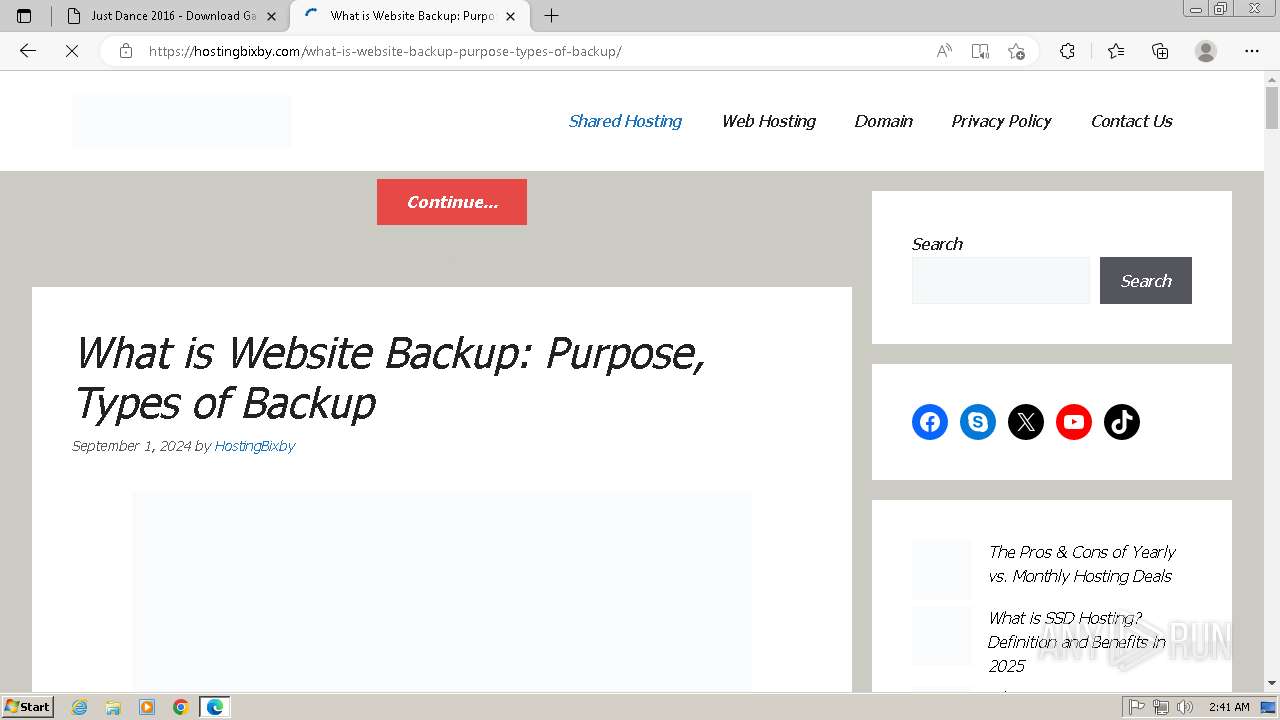Open Windows Start menu

(27, 707)
